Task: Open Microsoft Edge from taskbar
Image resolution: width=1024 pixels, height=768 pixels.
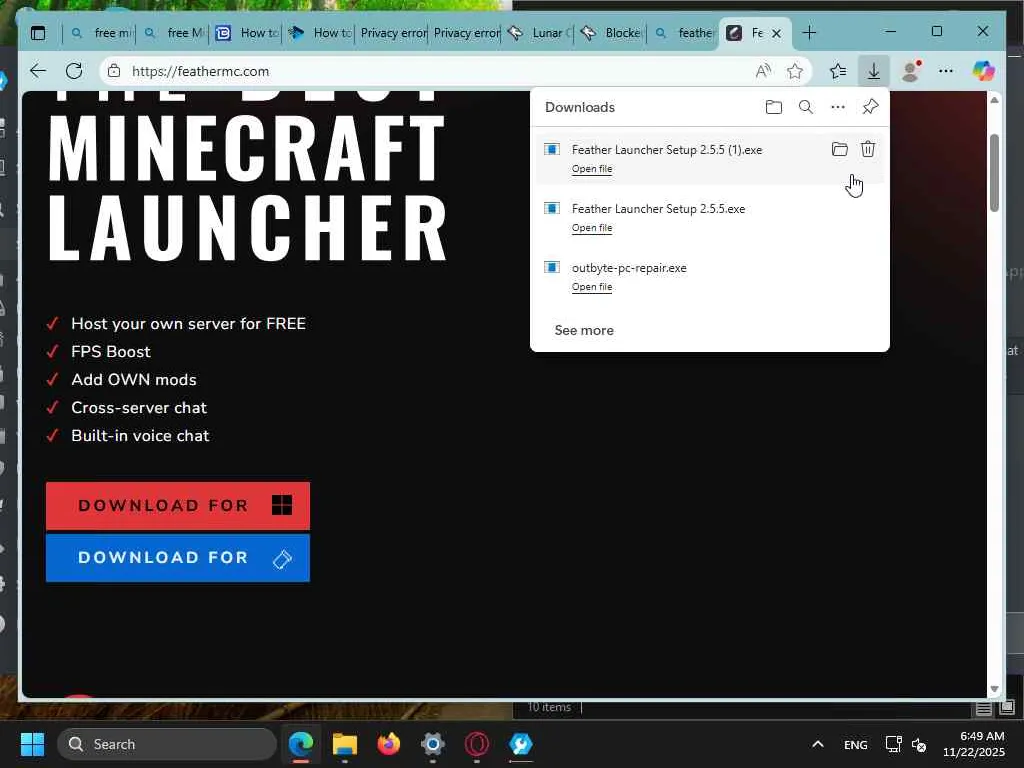Action: [x=301, y=744]
